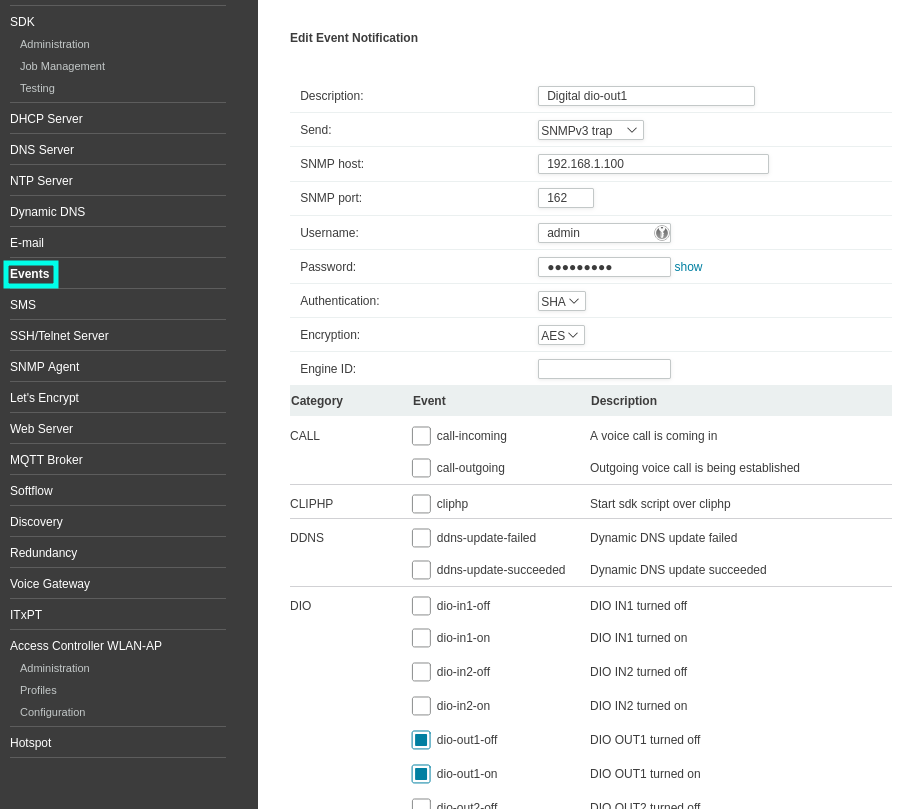The image size is (904, 809).
Task: Tick the cliphp event checkbox
Action: [421, 503]
